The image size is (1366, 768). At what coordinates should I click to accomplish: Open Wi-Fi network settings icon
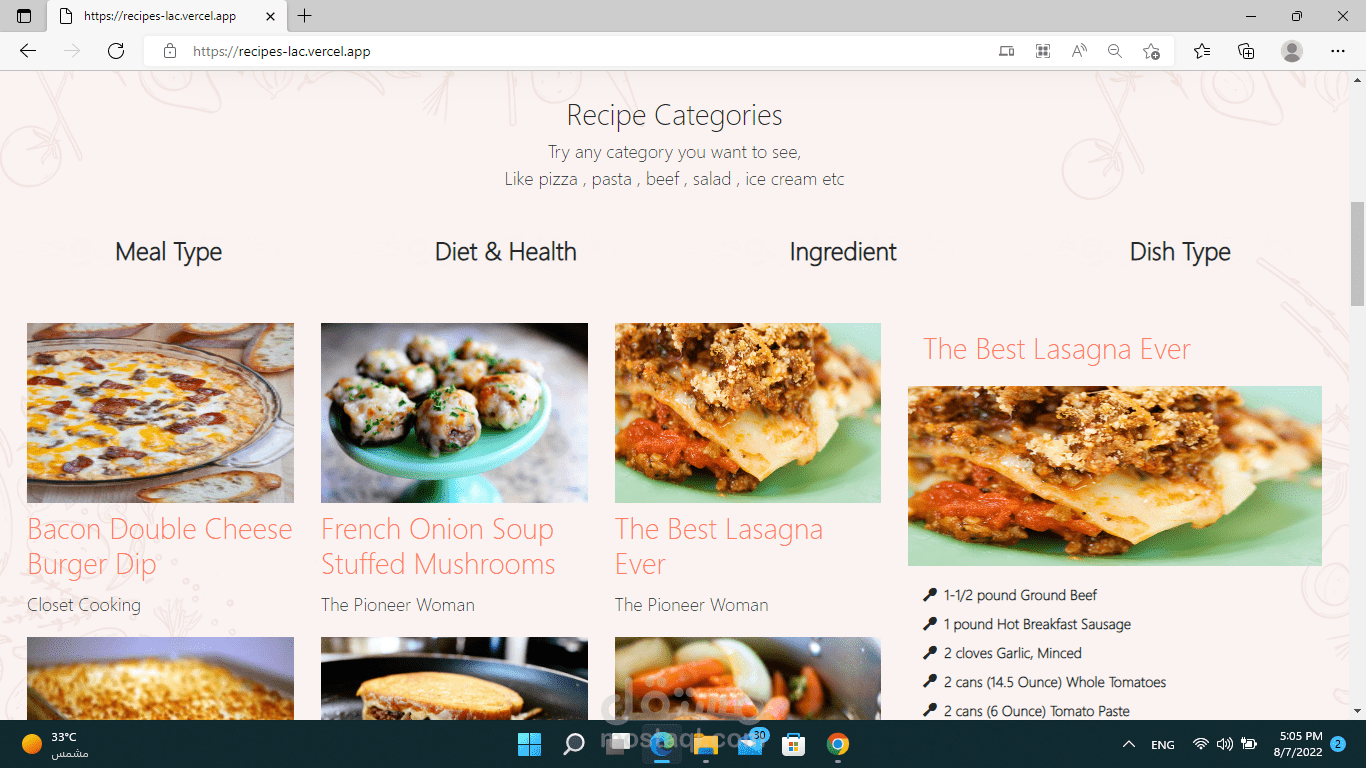click(1201, 744)
